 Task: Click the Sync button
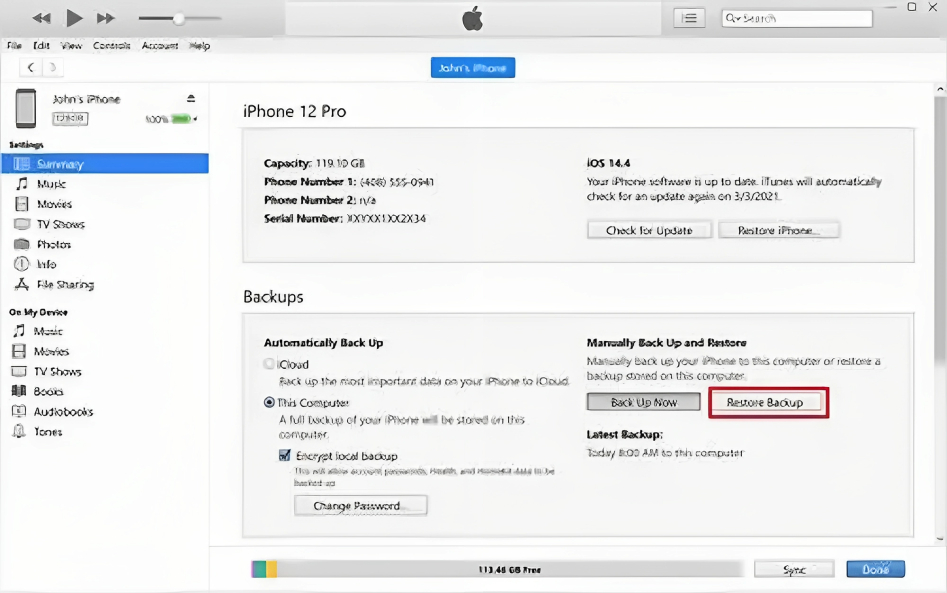794,569
